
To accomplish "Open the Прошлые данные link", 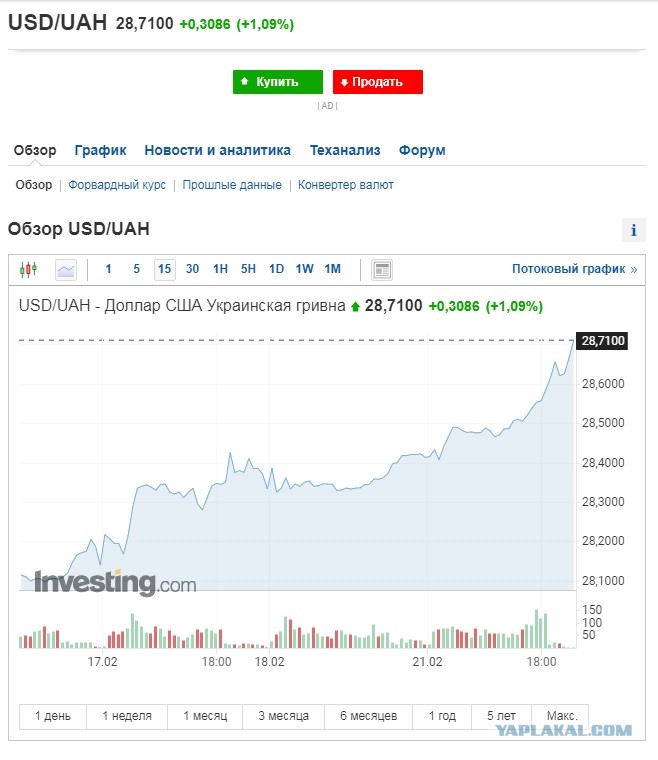I will pyautogui.click(x=232, y=185).
